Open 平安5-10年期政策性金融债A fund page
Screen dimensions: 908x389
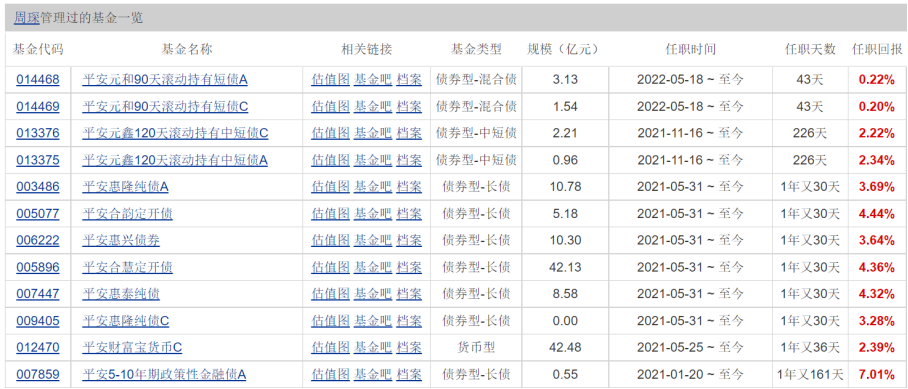tap(164, 375)
